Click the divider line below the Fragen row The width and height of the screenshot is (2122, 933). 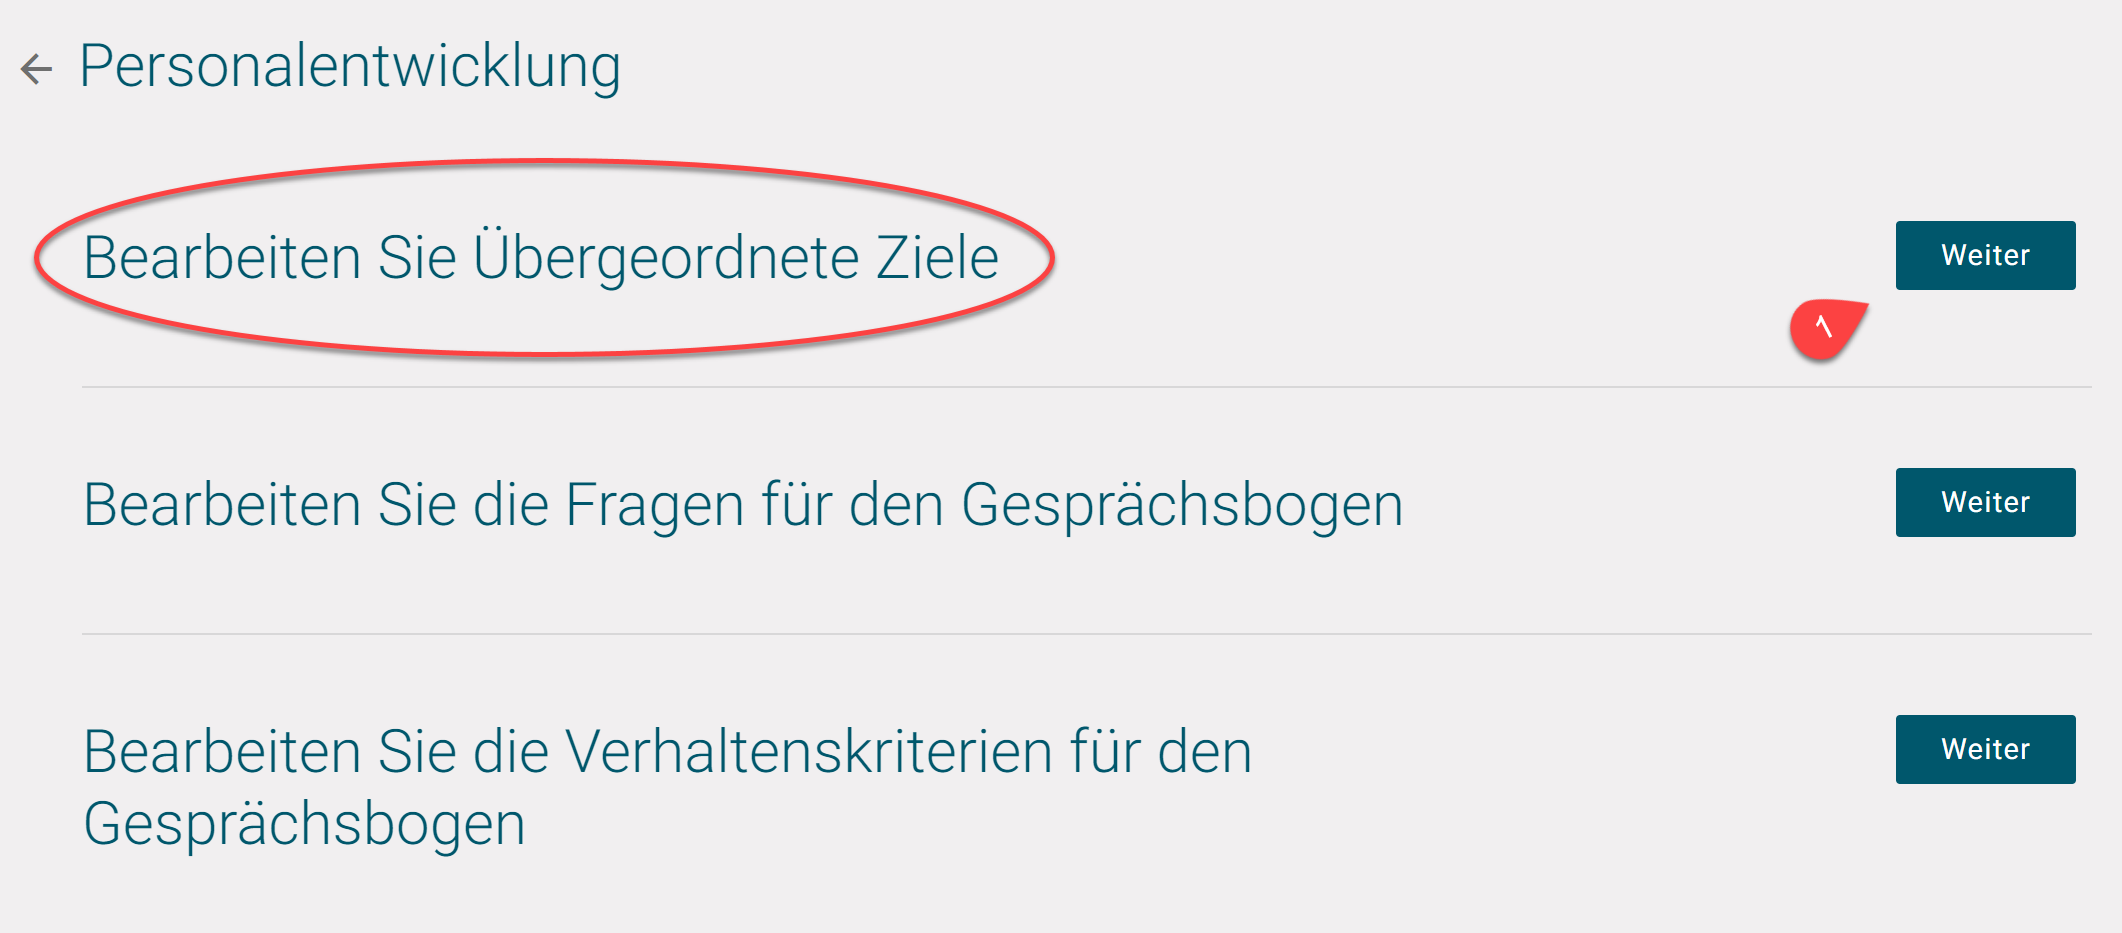point(1000,634)
